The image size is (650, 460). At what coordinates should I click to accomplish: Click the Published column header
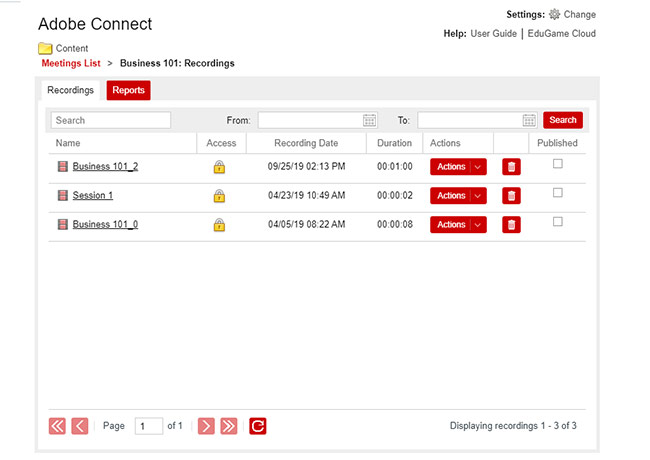pos(557,143)
